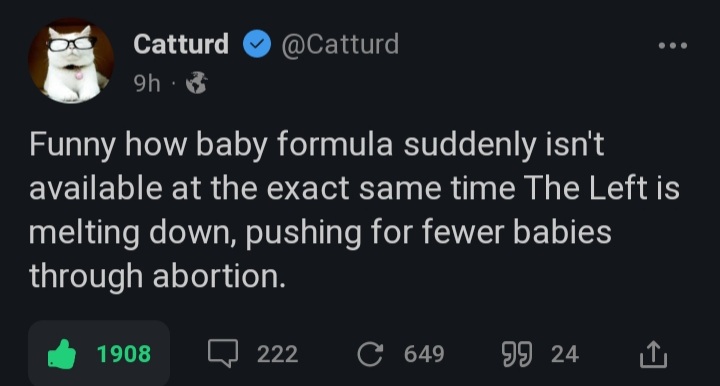Open the Catturd display name profile link
Image resolution: width=720 pixels, height=386 pixels.
[x=181, y=44]
